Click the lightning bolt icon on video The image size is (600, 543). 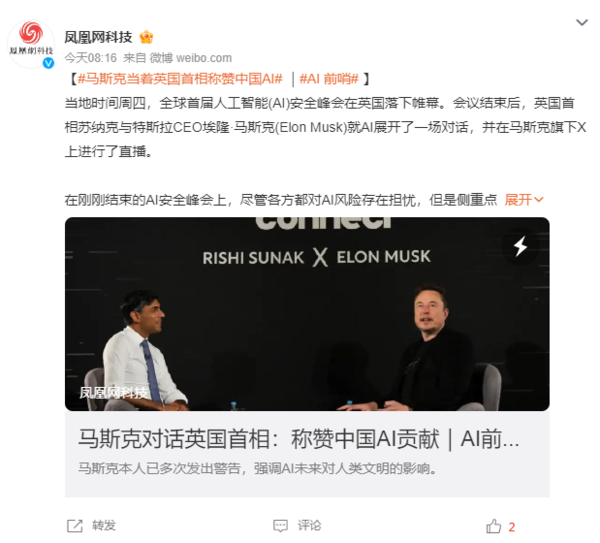(520, 246)
